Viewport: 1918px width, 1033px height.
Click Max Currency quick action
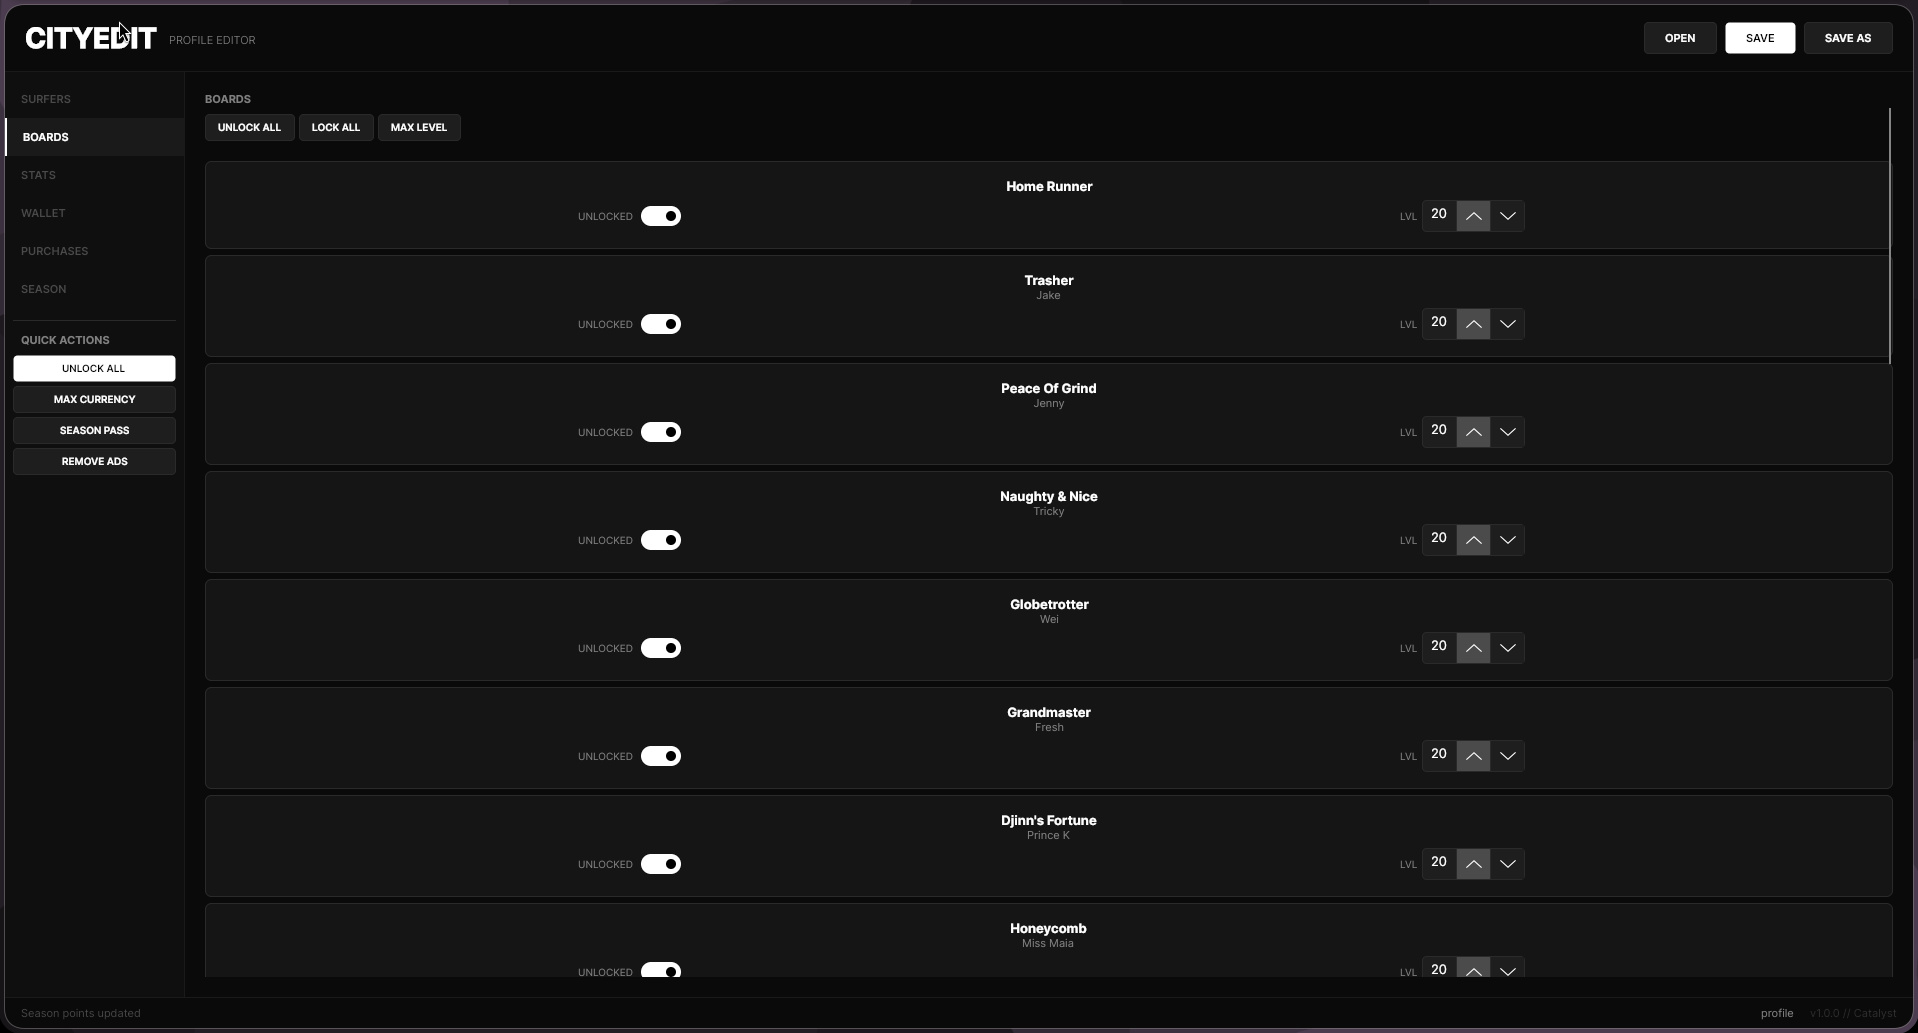pyautogui.click(x=94, y=400)
